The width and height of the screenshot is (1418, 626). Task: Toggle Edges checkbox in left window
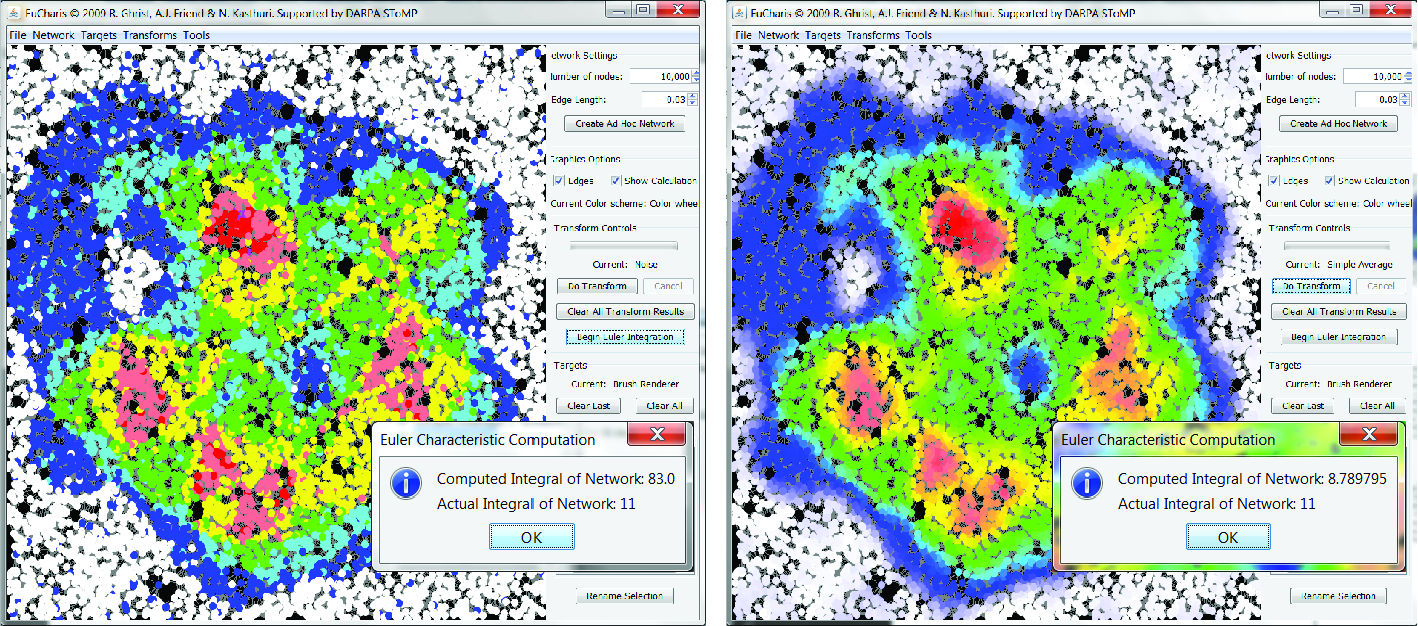[x=559, y=181]
